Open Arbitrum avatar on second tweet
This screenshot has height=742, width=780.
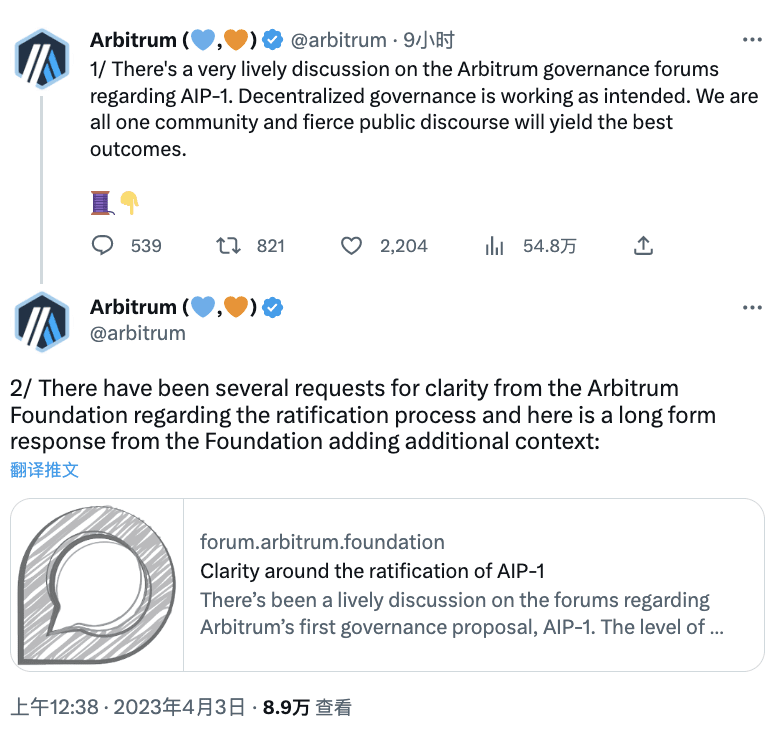click(x=42, y=320)
